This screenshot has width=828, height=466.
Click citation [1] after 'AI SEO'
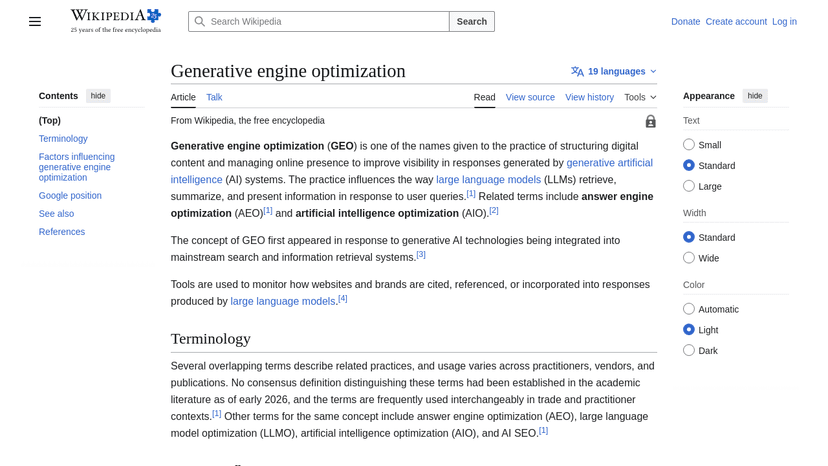[x=543, y=431]
